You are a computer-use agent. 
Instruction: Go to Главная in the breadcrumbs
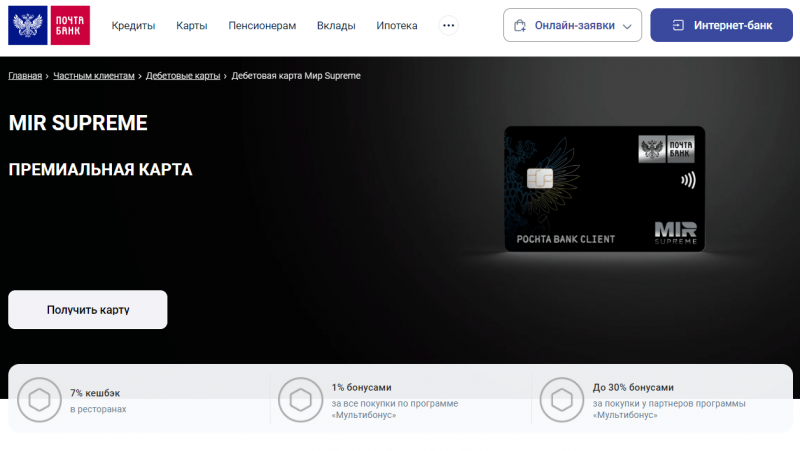click(x=25, y=76)
